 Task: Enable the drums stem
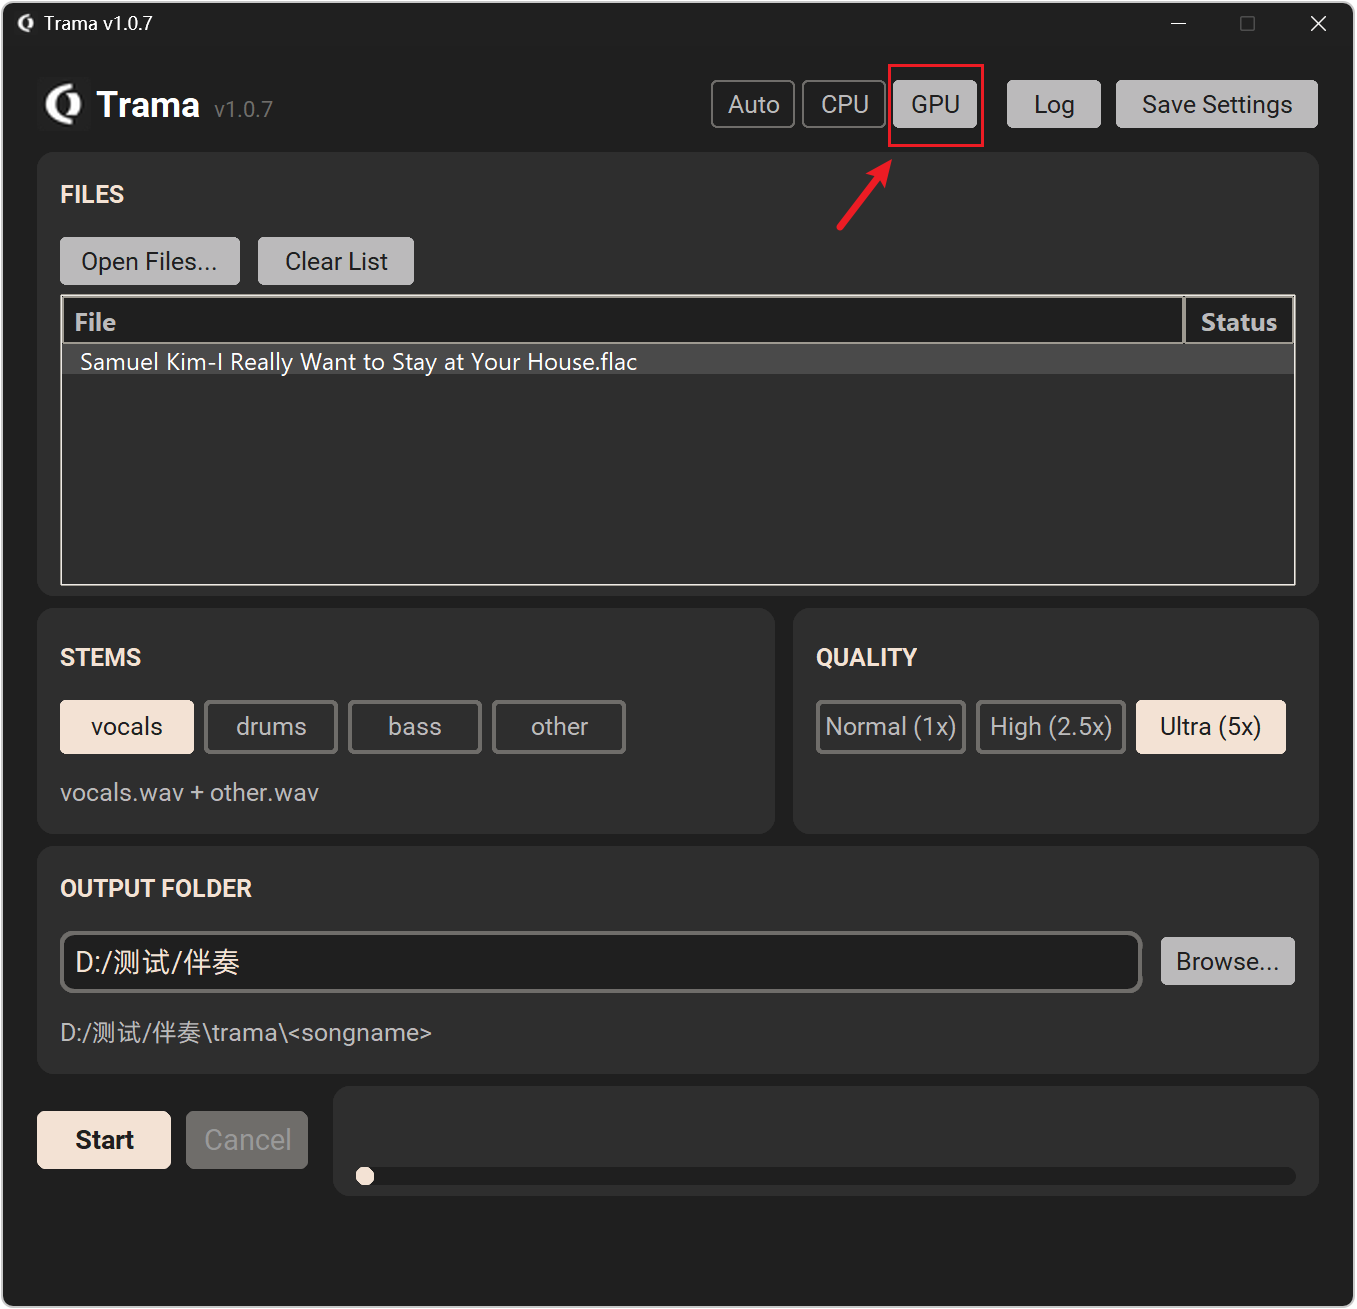click(271, 727)
